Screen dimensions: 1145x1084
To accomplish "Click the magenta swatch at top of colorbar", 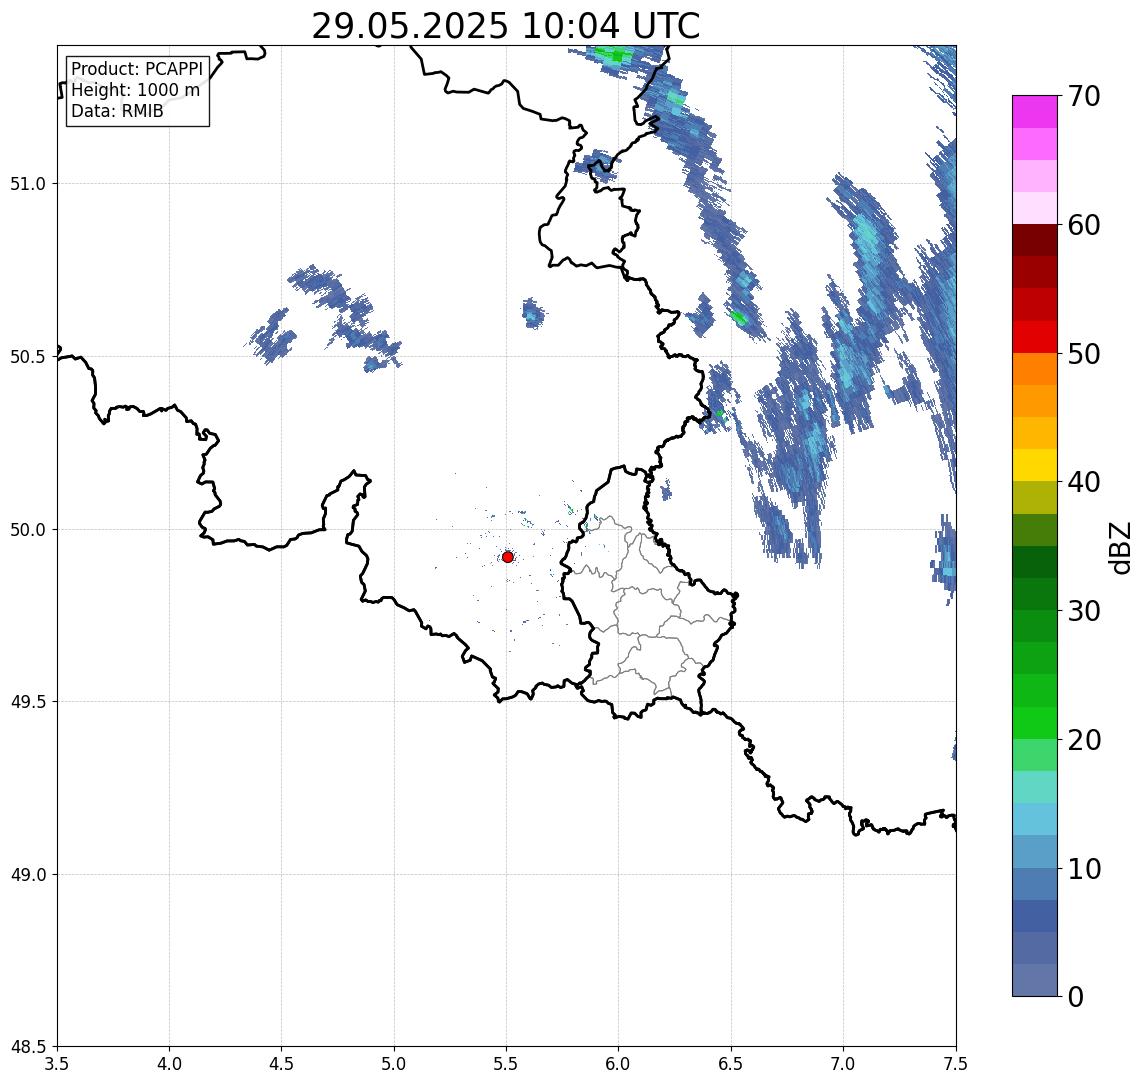I will [x=1035, y=112].
